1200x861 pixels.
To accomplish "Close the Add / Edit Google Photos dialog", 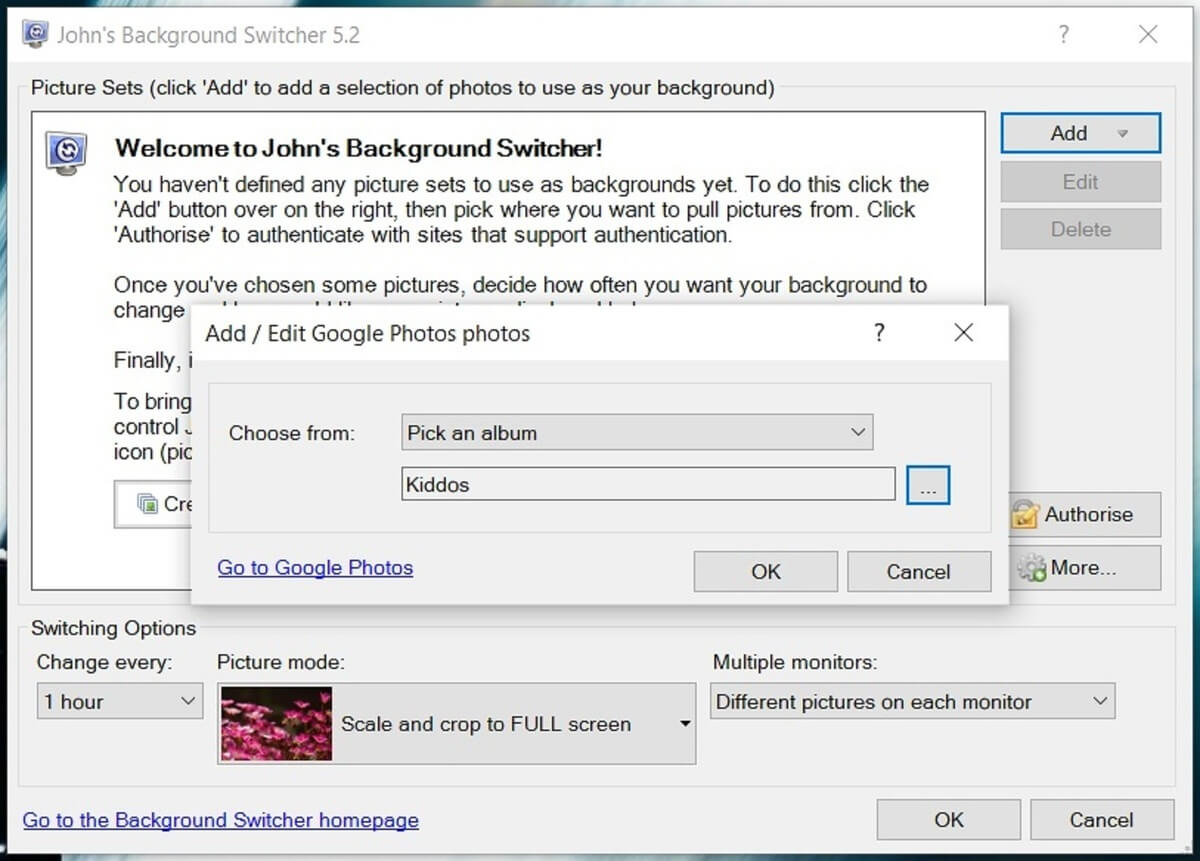I will pos(963,333).
